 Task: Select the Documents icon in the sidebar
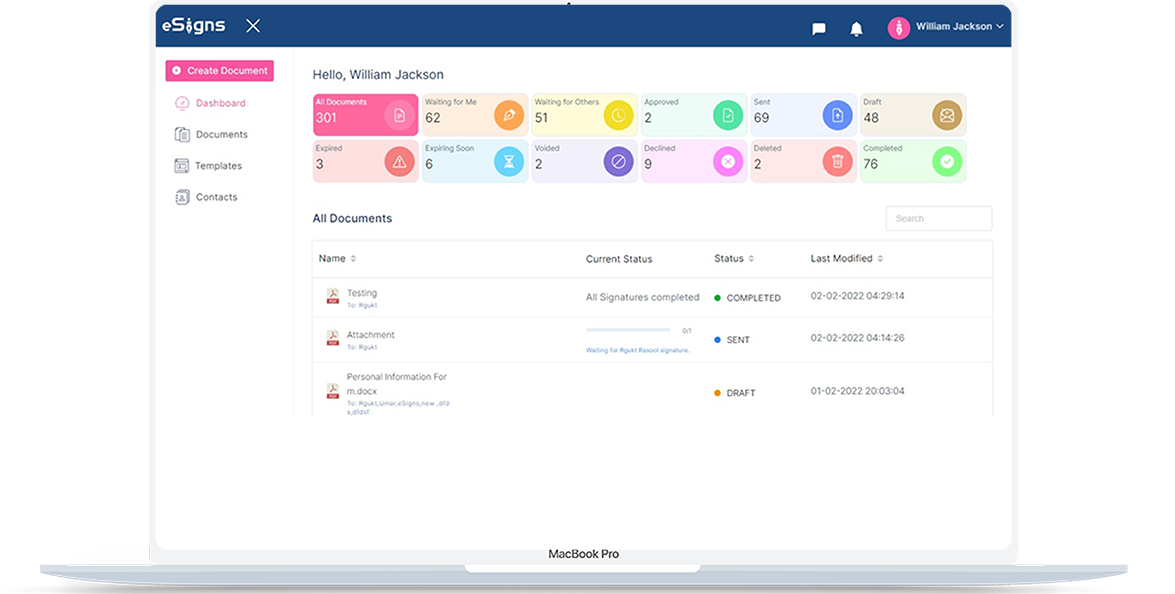[x=182, y=134]
